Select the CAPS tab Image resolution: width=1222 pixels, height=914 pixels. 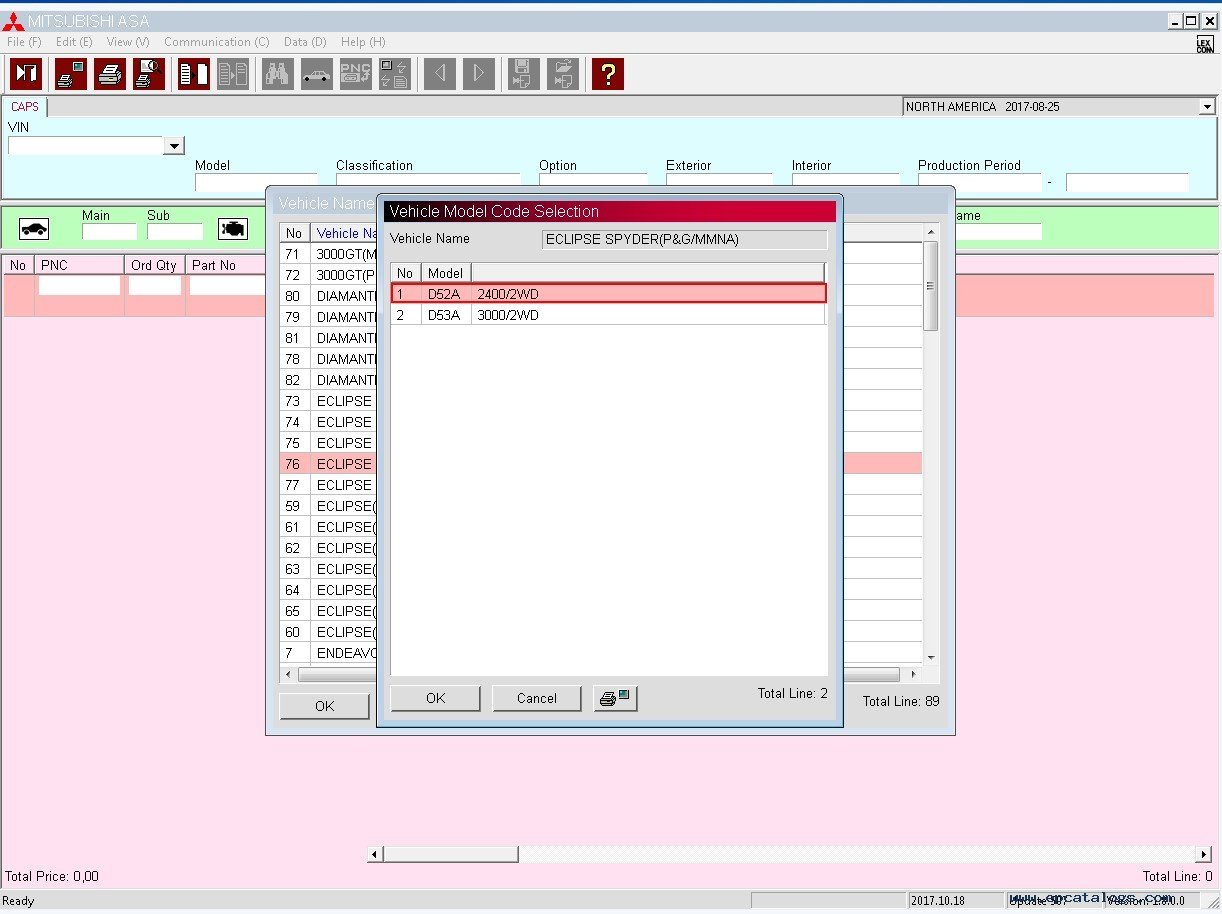25,107
